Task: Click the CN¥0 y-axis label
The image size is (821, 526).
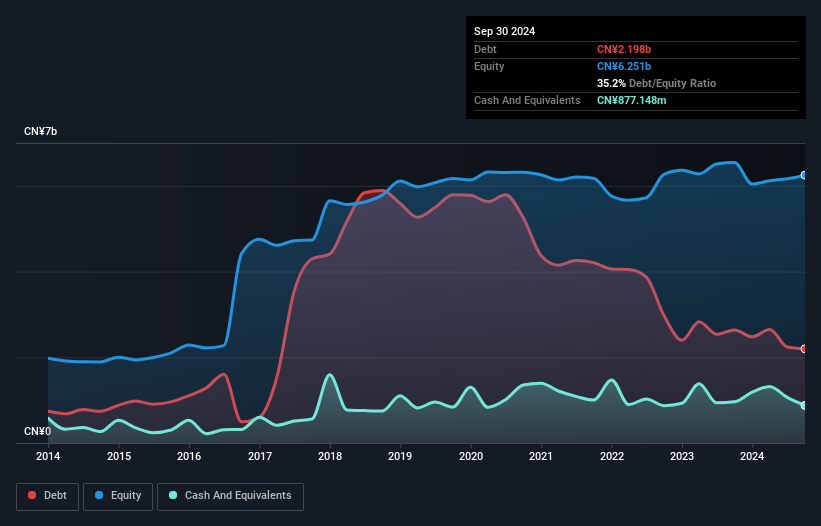Action: tap(38, 431)
